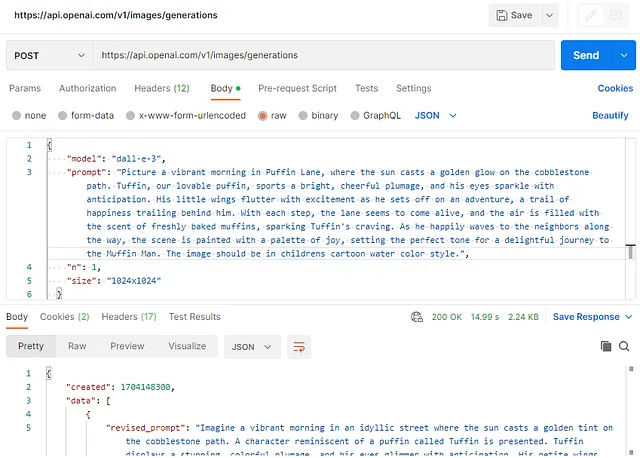Click the Beautify link
640x458 pixels.
[x=610, y=116]
